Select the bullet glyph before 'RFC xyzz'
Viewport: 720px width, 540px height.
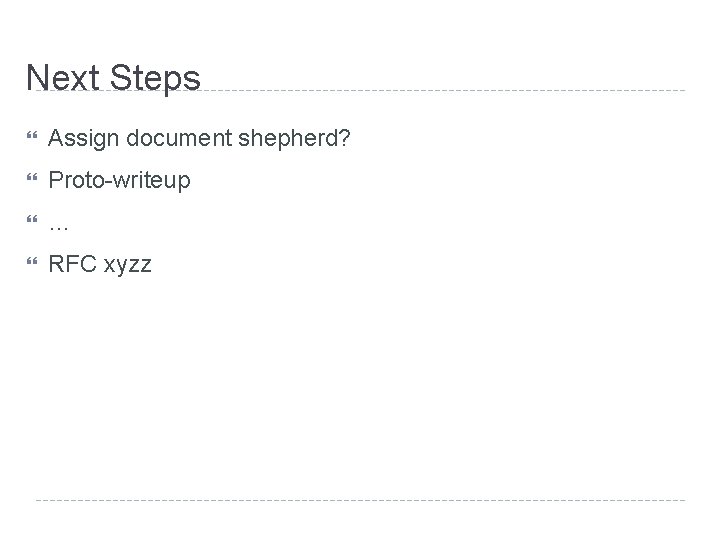pyautogui.click(x=32, y=265)
